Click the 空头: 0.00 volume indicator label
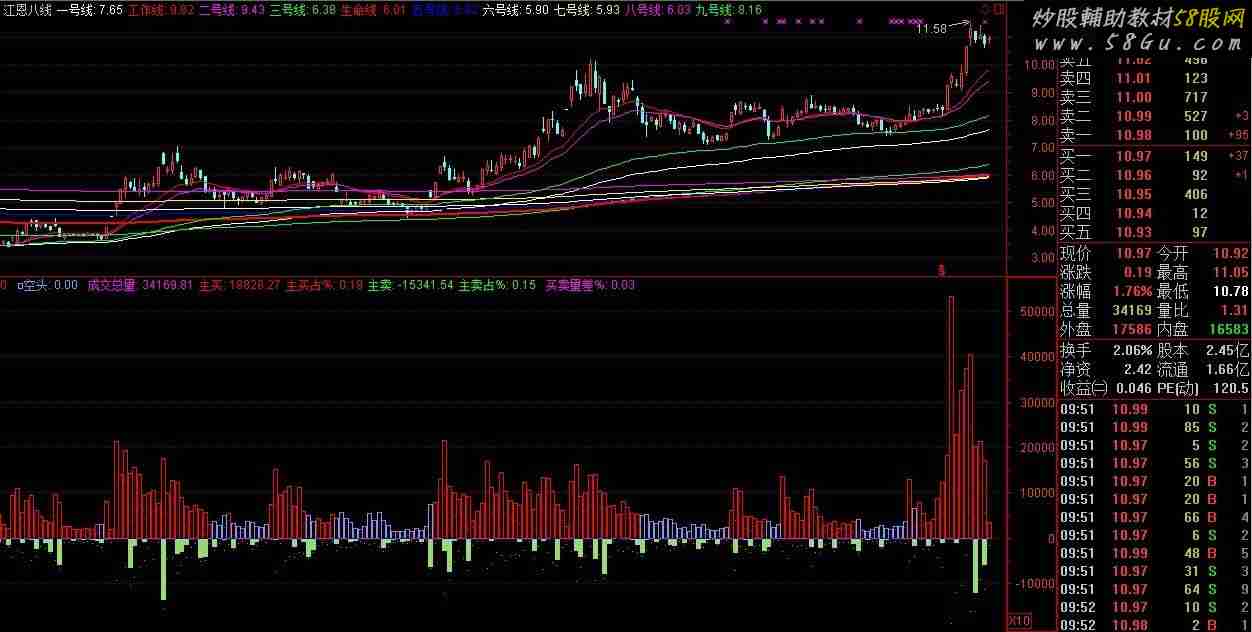 [x=47, y=285]
